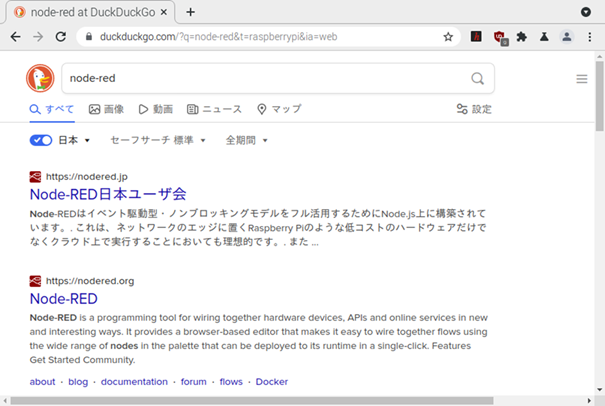Viewport: 605px width, 406px height.
Task: Click the DuckDuckGo logo
Action: click(x=40, y=79)
